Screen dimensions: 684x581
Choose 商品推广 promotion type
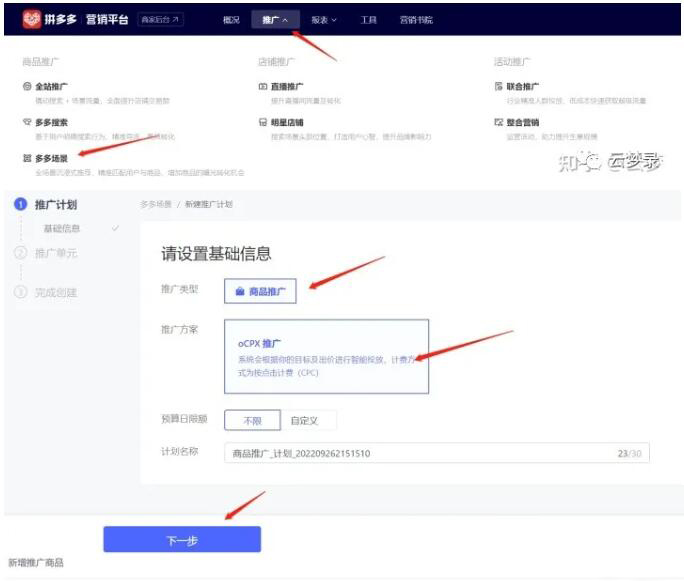pos(260,291)
